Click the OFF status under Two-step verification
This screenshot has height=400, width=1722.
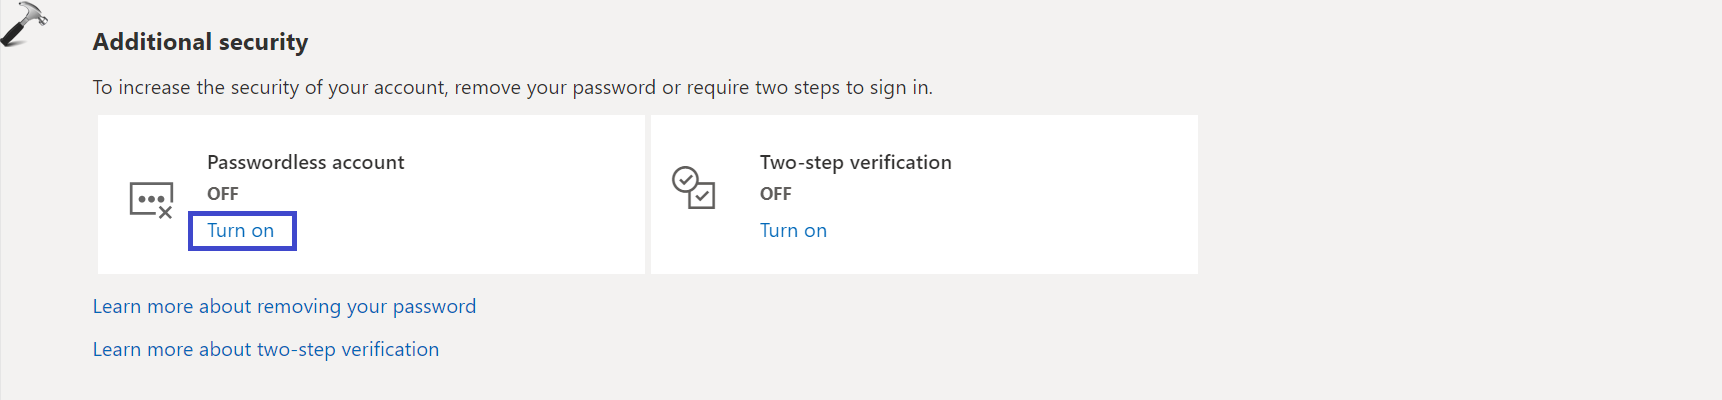(775, 194)
